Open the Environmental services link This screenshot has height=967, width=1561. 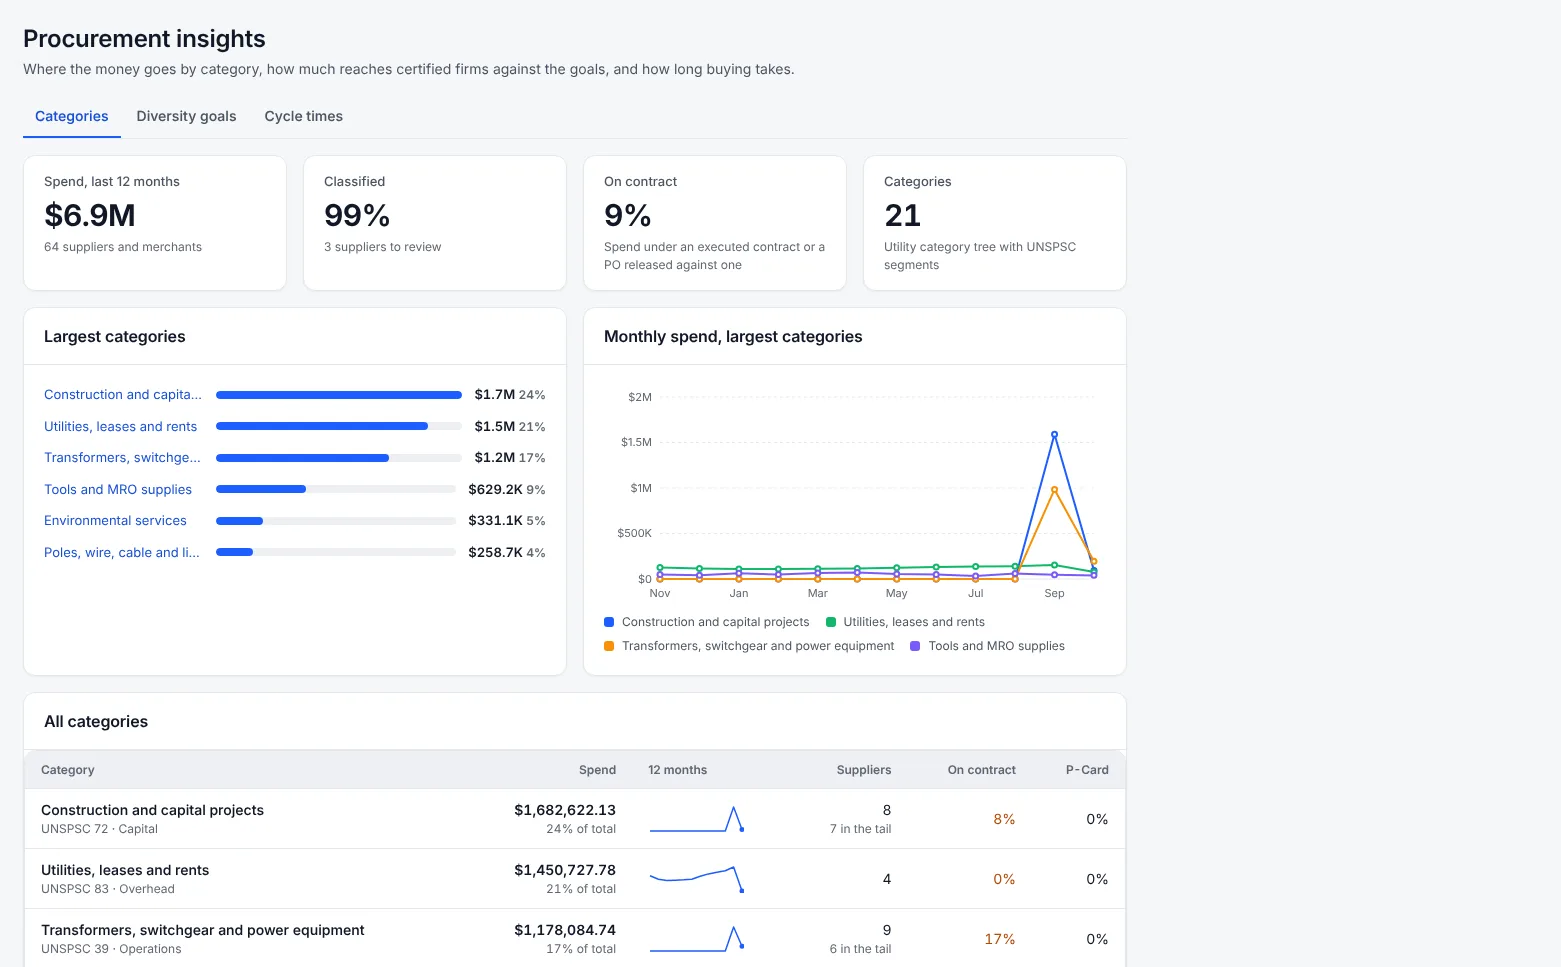click(115, 521)
